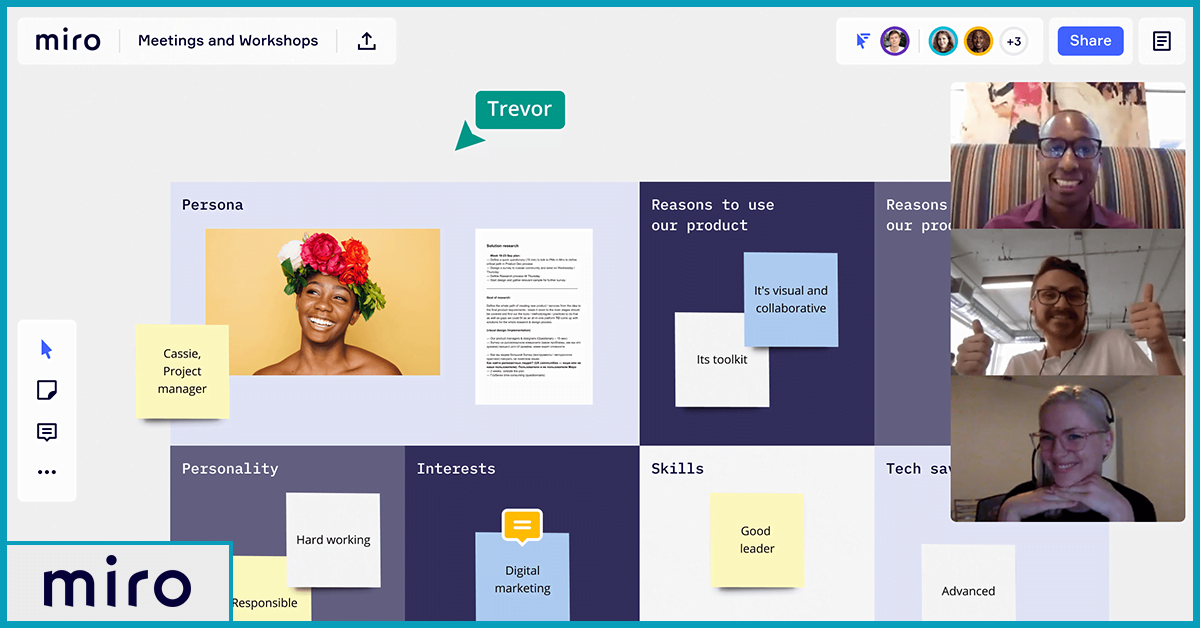Click the Personality frame title
The image size is (1200, 628).
230,469
